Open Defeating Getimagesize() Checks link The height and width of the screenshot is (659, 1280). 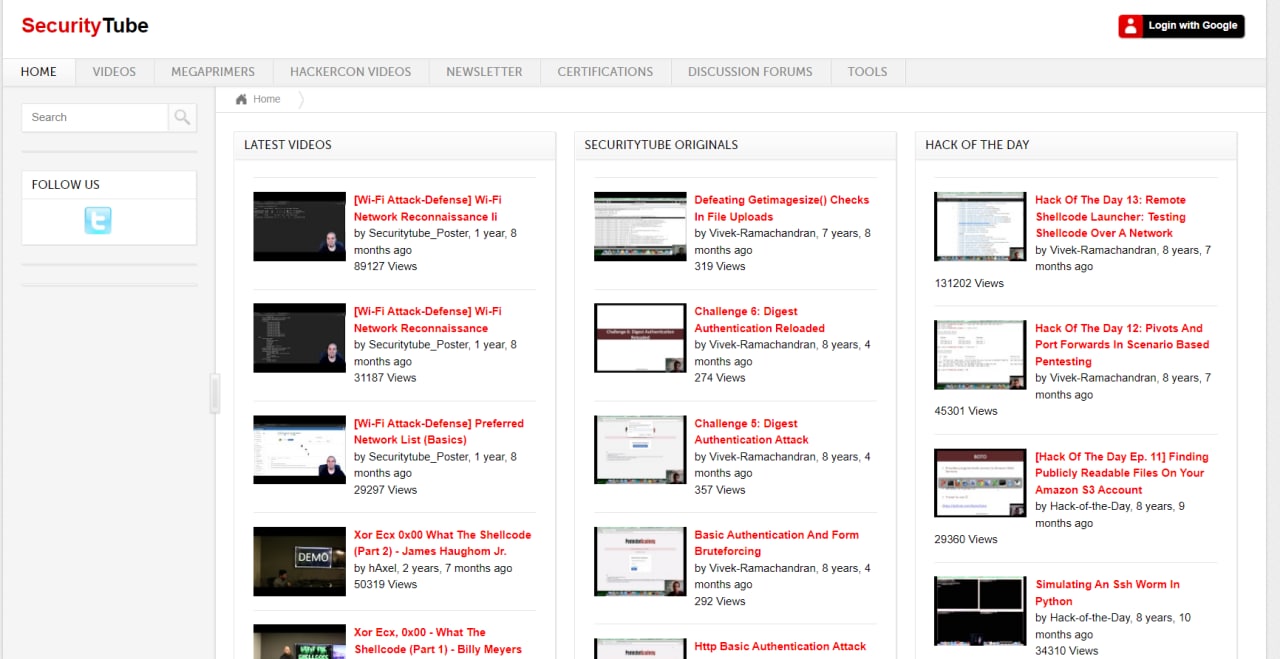(782, 208)
